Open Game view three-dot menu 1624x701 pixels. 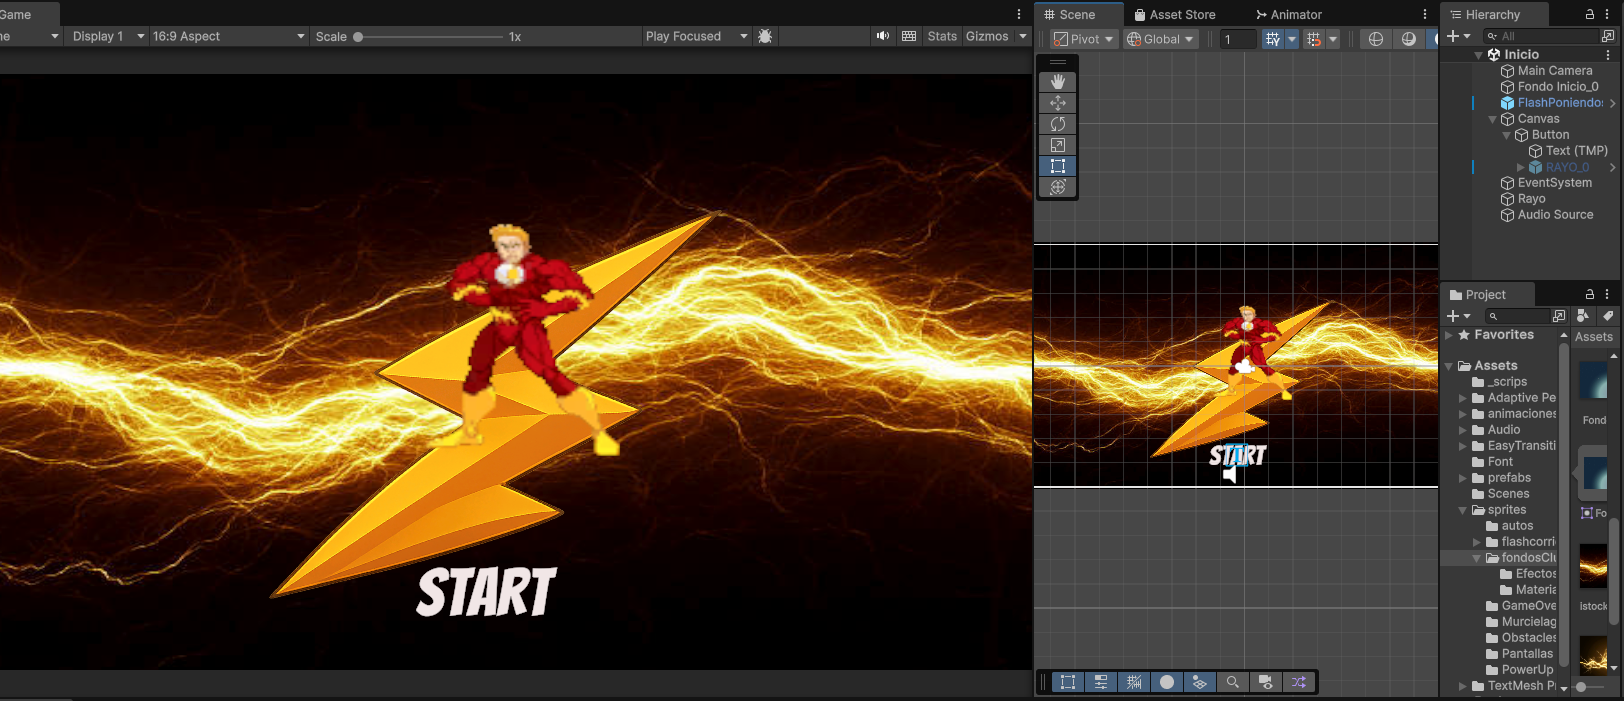pyautogui.click(x=1019, y=14)
